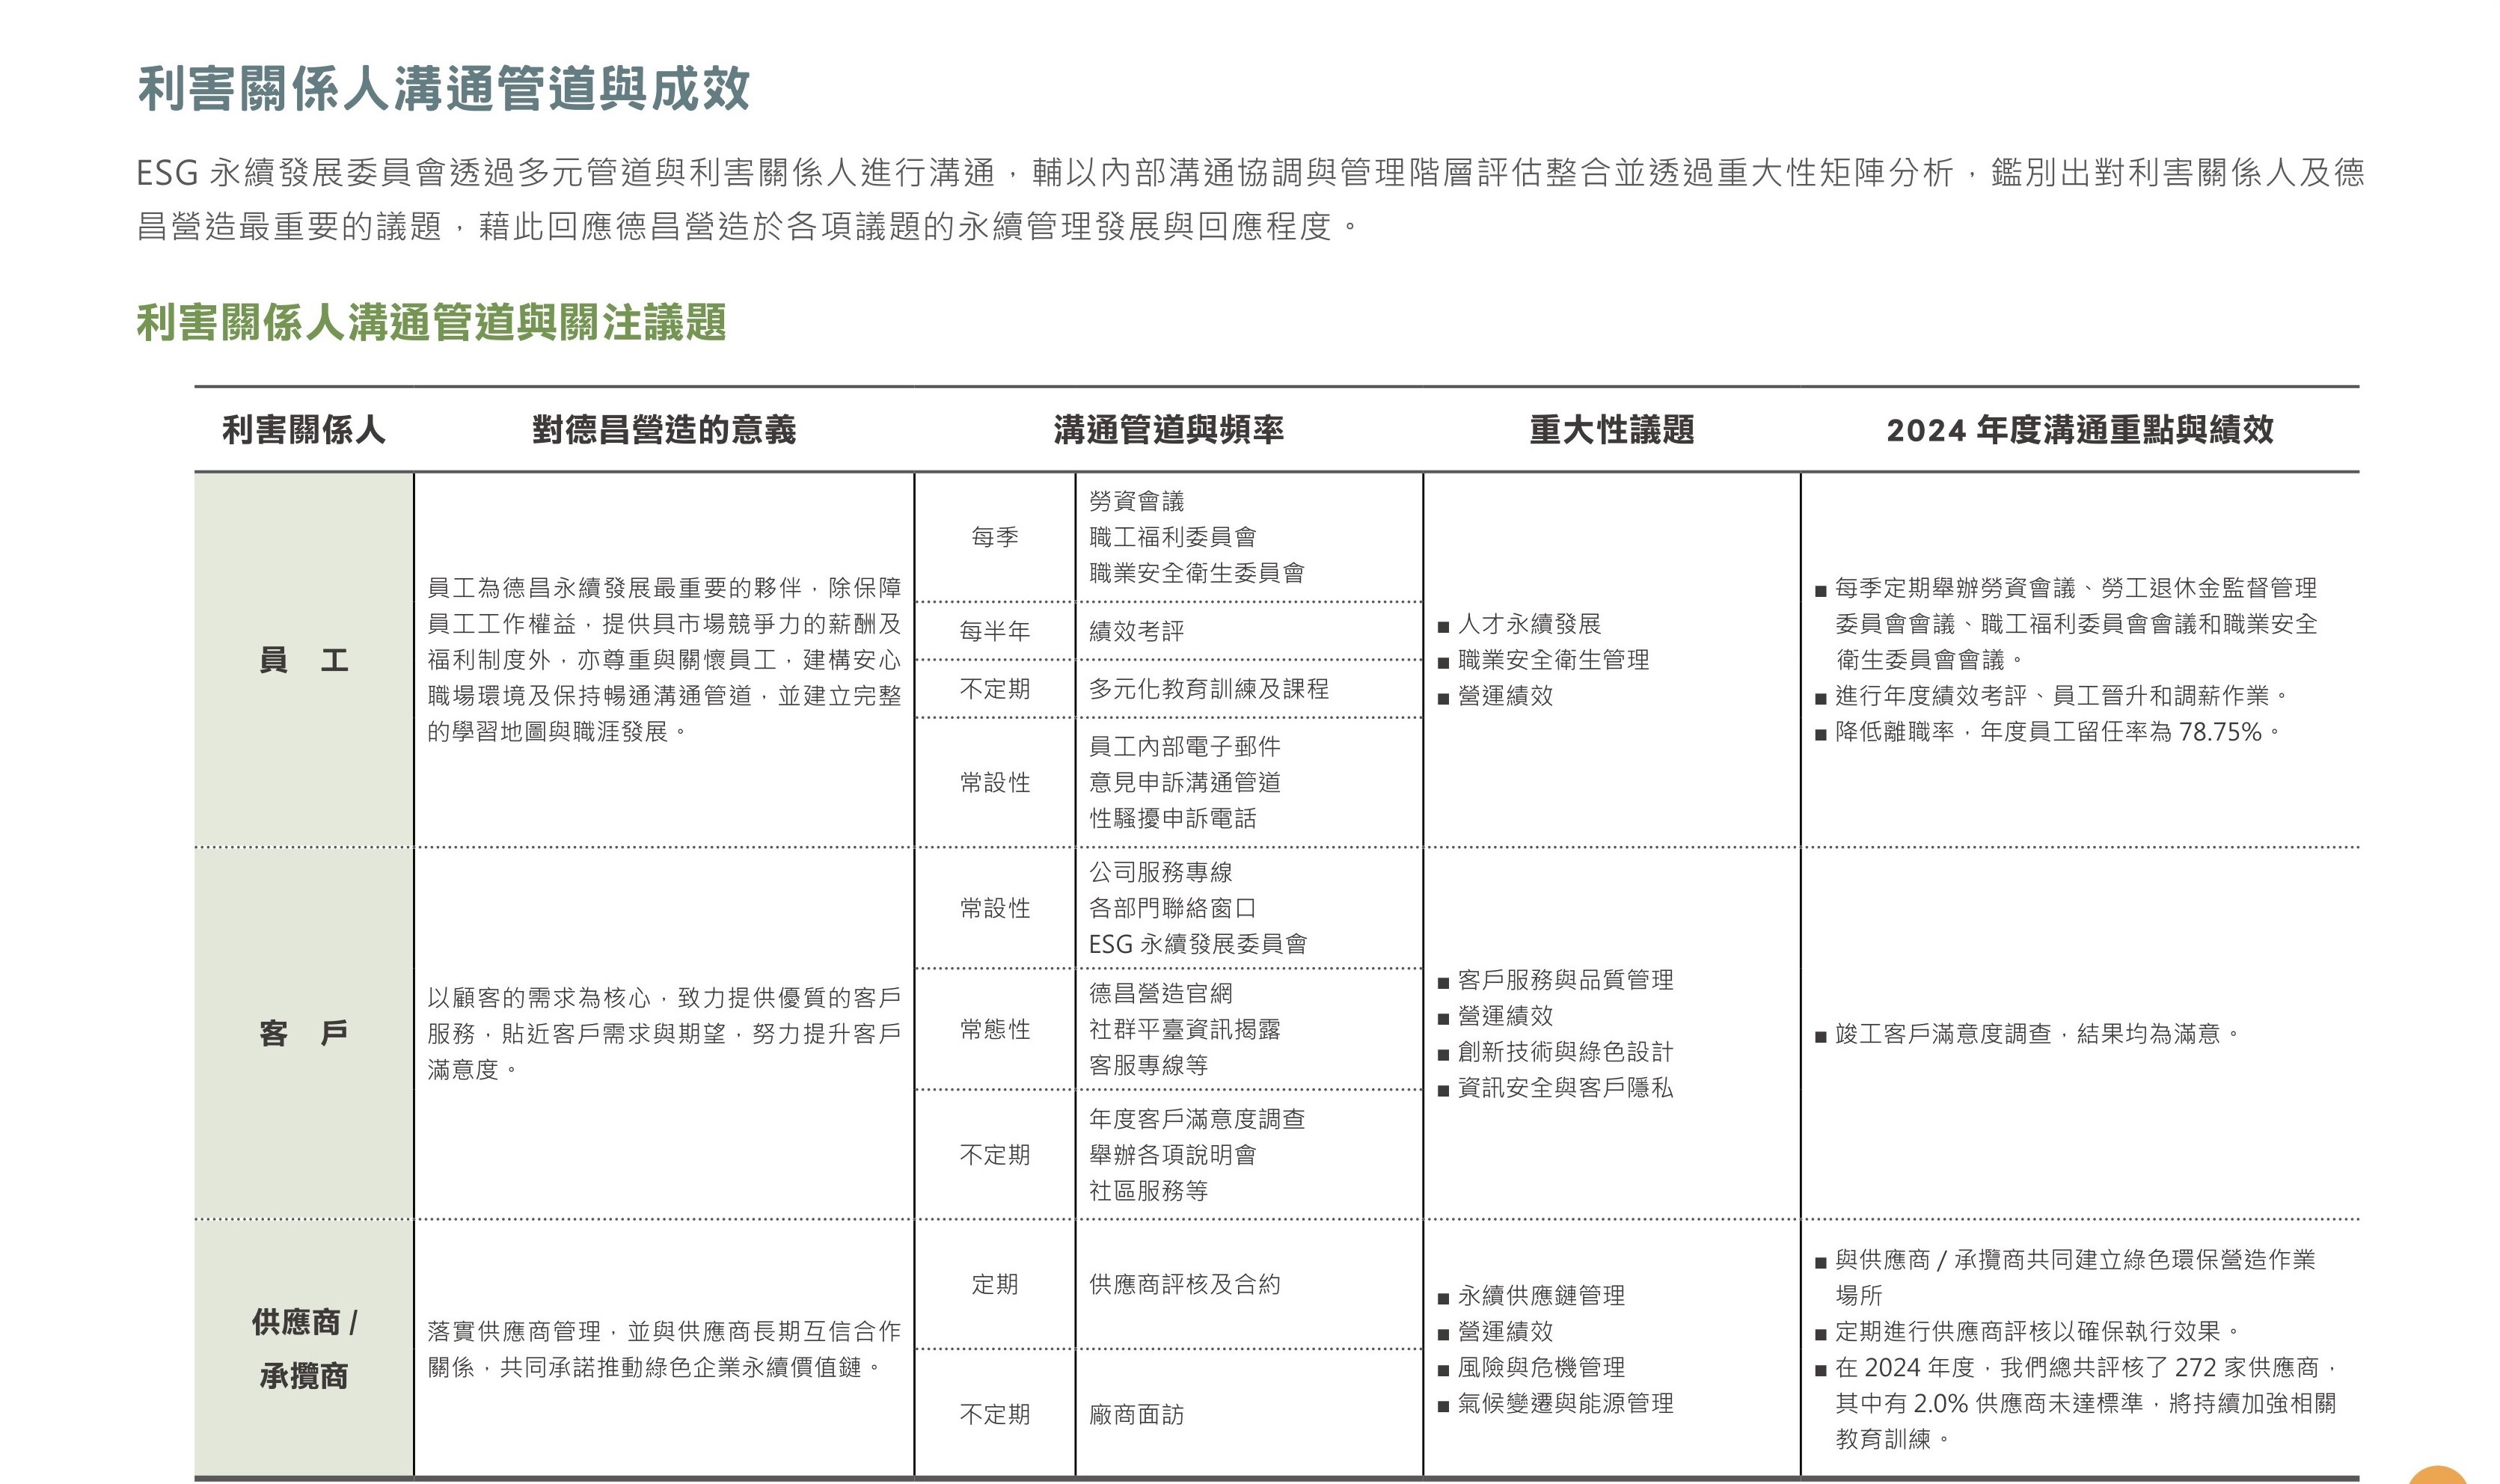Click the 每半年 frequency cell
This screenshot has width=2500, height=1484.
[x=994, y=631]
